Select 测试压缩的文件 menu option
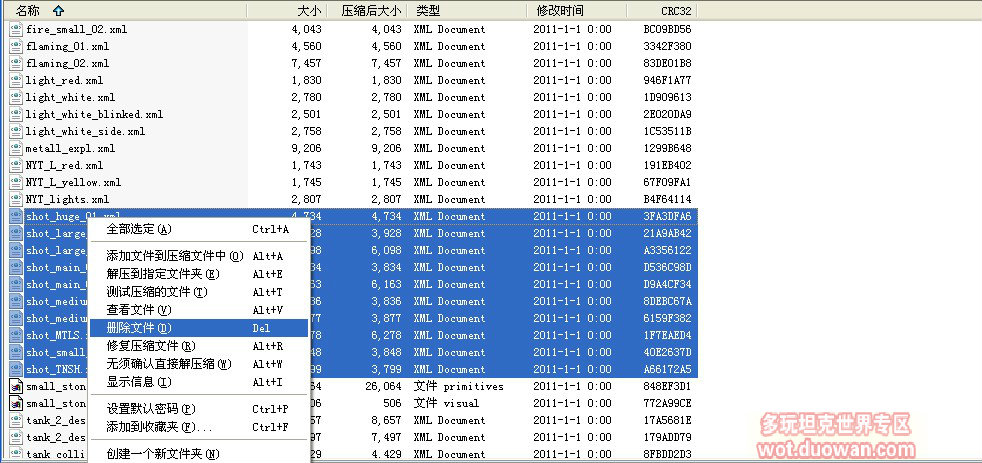Image resolution: width=982 pixels, height=463 pixels. [x=156, y=292]
